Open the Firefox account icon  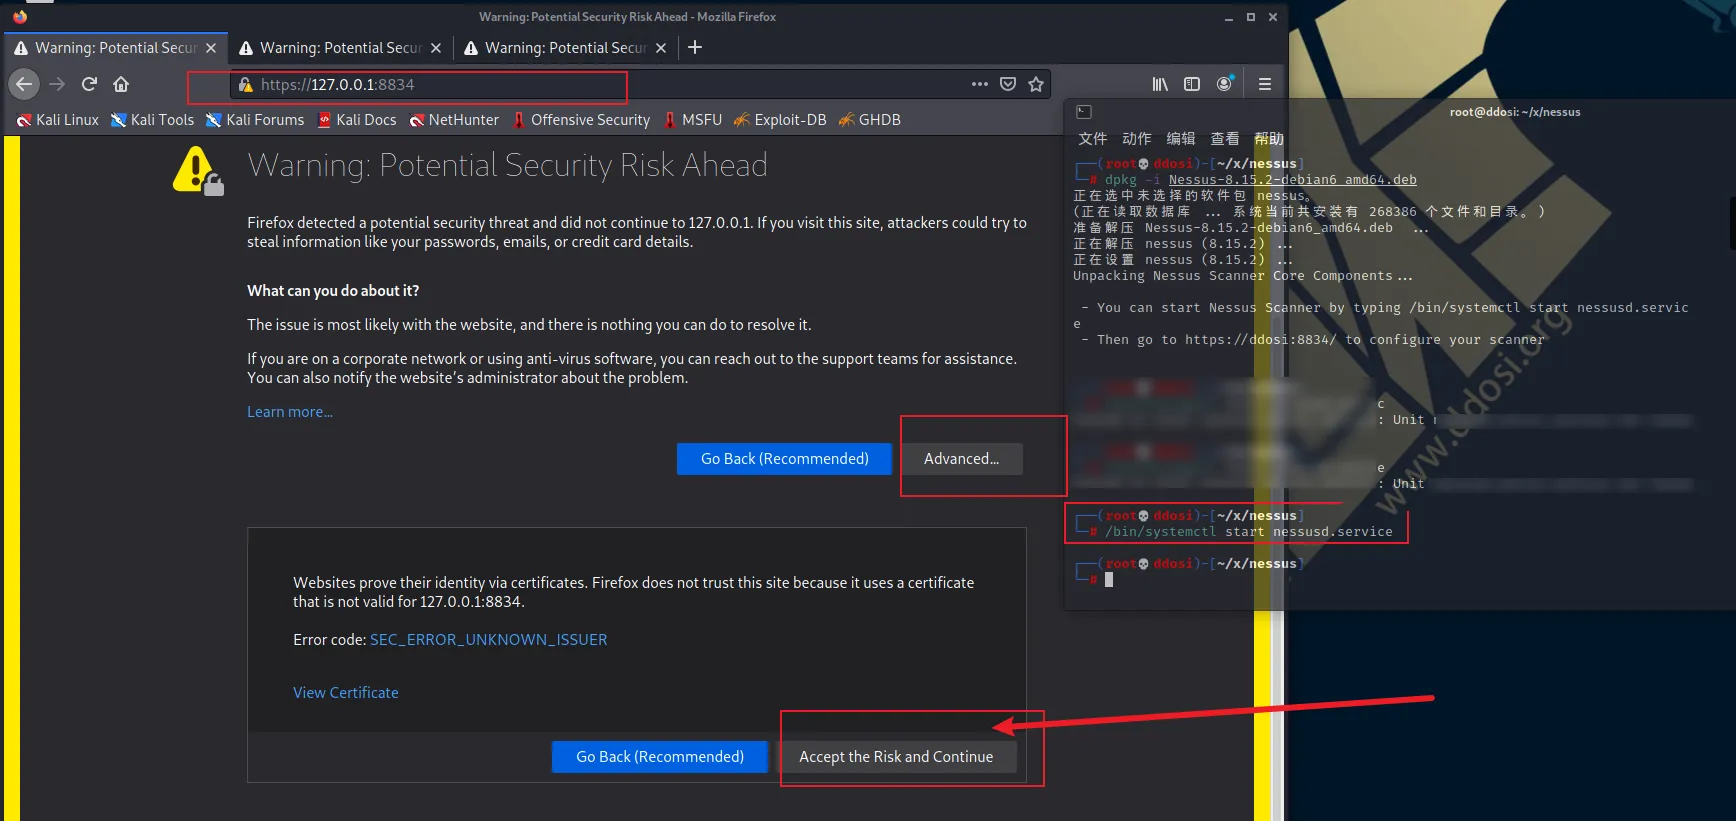pyautogui.click(x=1224, y=85)
